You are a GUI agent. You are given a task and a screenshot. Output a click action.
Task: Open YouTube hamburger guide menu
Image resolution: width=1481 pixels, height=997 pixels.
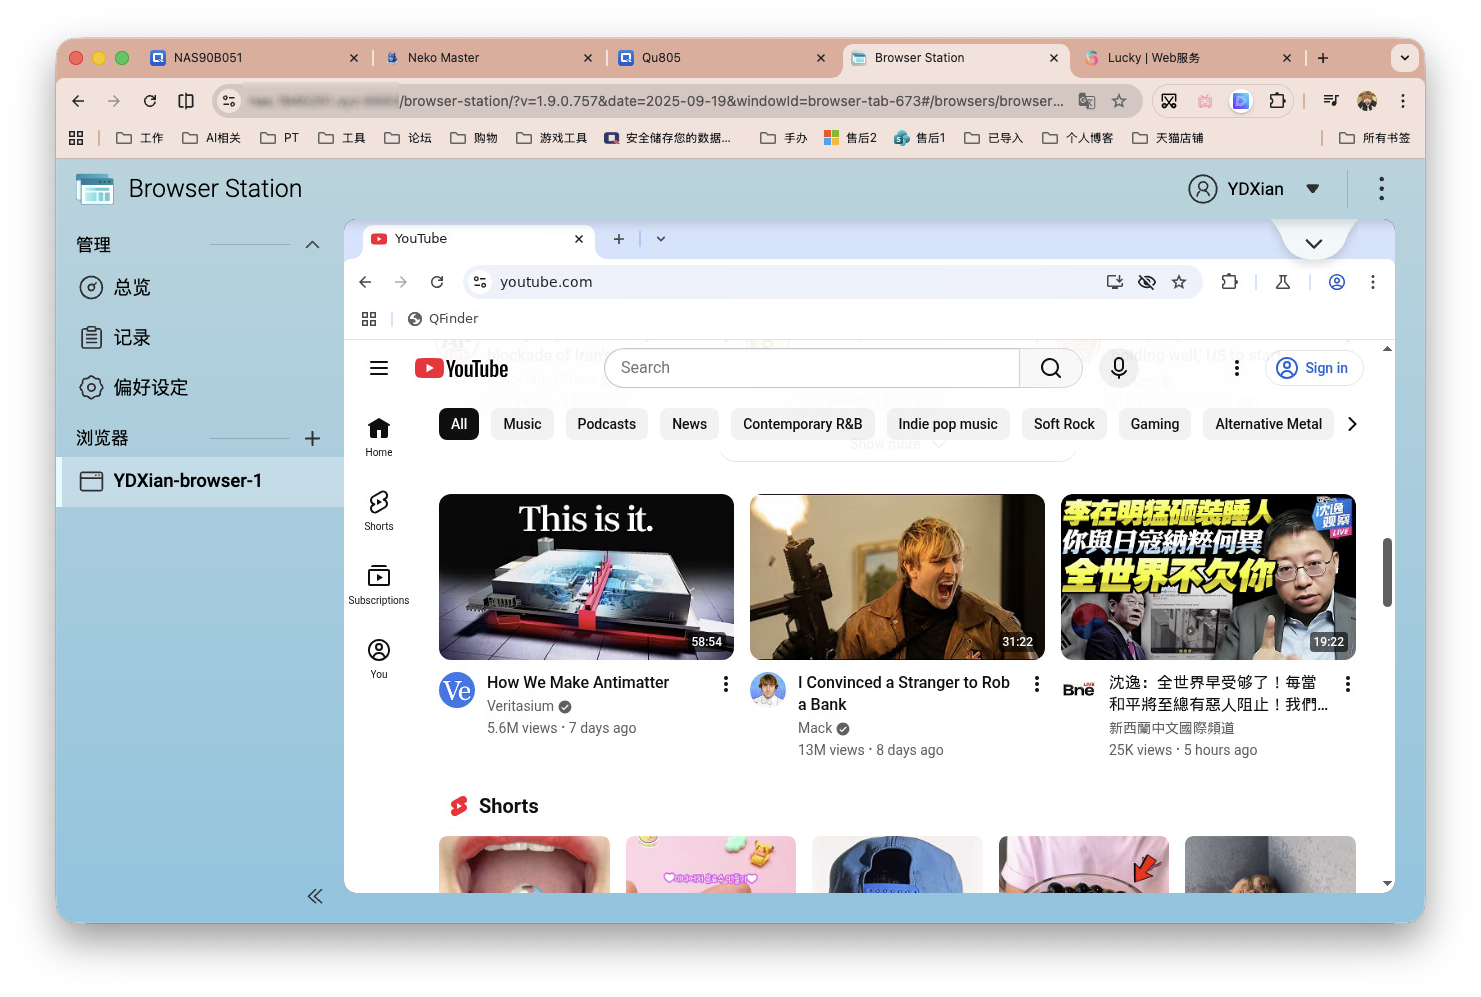tap(379, 368)
